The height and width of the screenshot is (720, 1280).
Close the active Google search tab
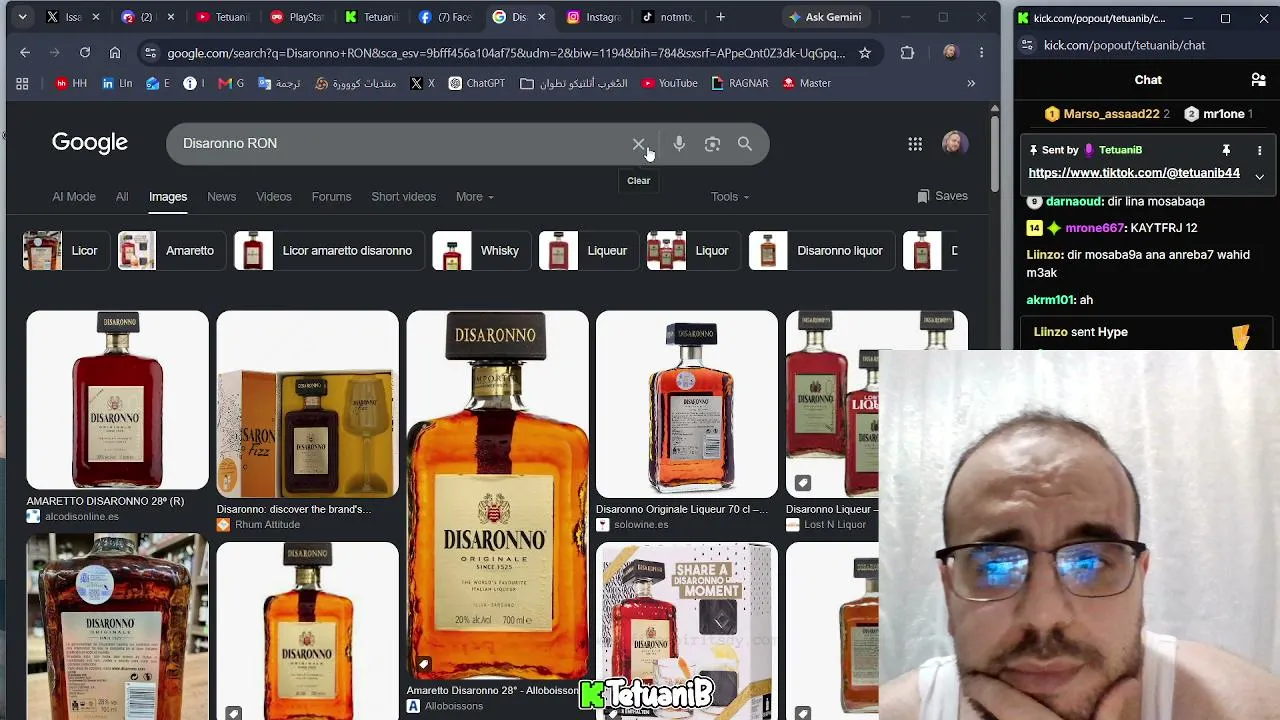[x=541, y=17]
